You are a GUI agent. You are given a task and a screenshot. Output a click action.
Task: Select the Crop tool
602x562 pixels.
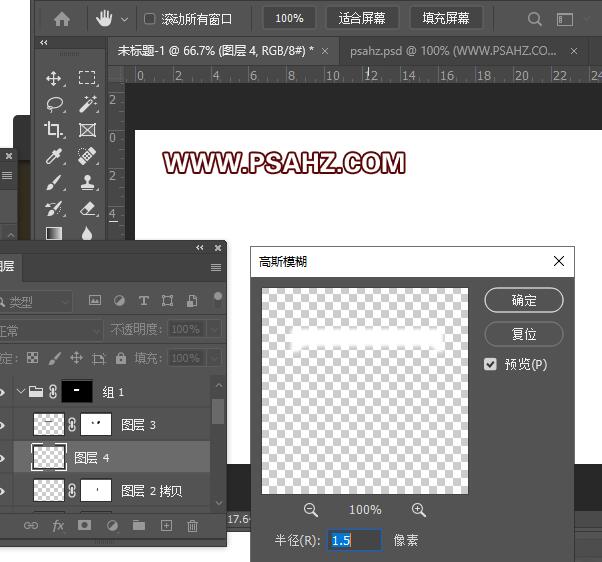coord(53,130)
